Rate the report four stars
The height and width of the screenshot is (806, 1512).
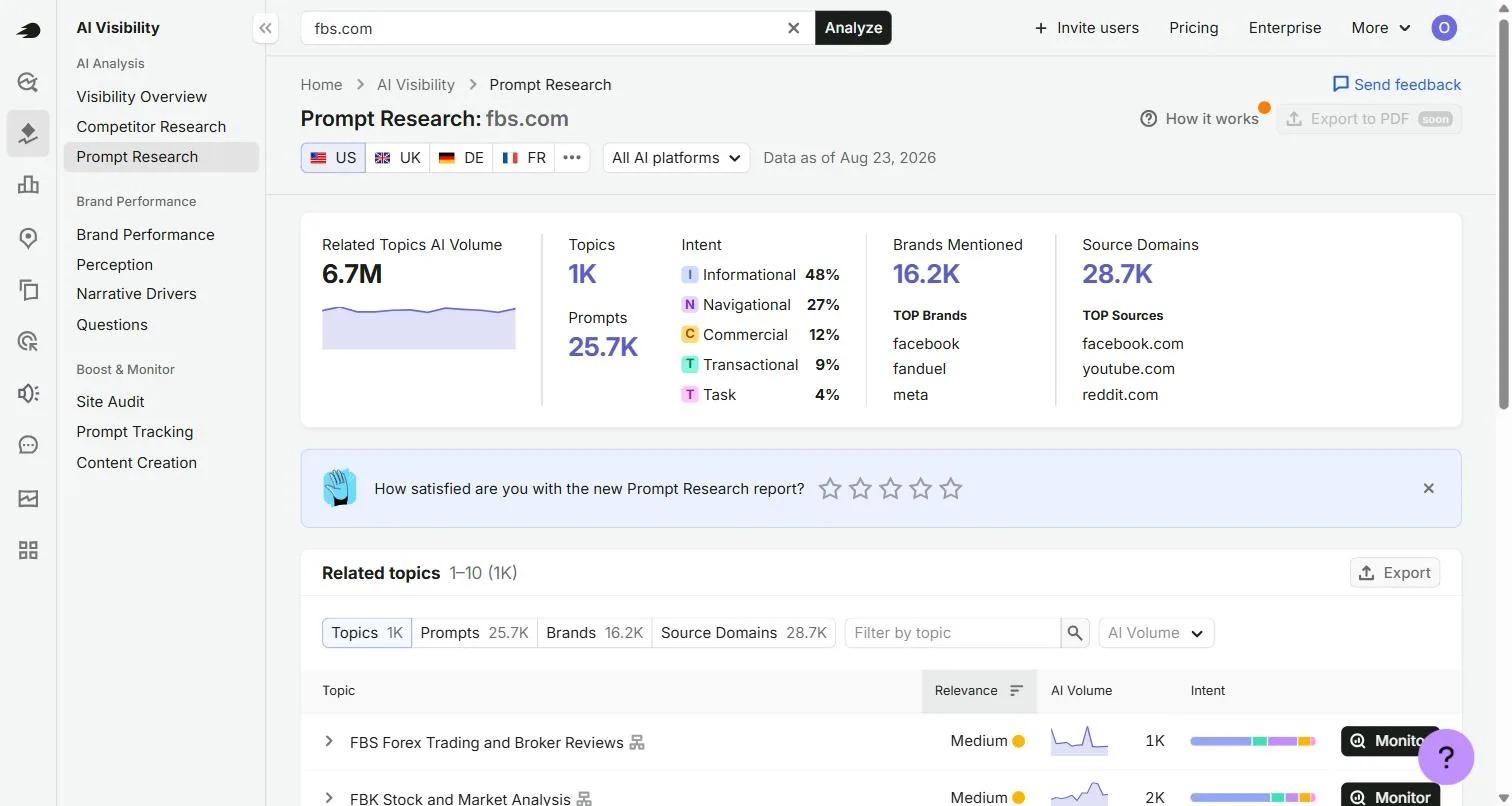(x=921, y=488)
